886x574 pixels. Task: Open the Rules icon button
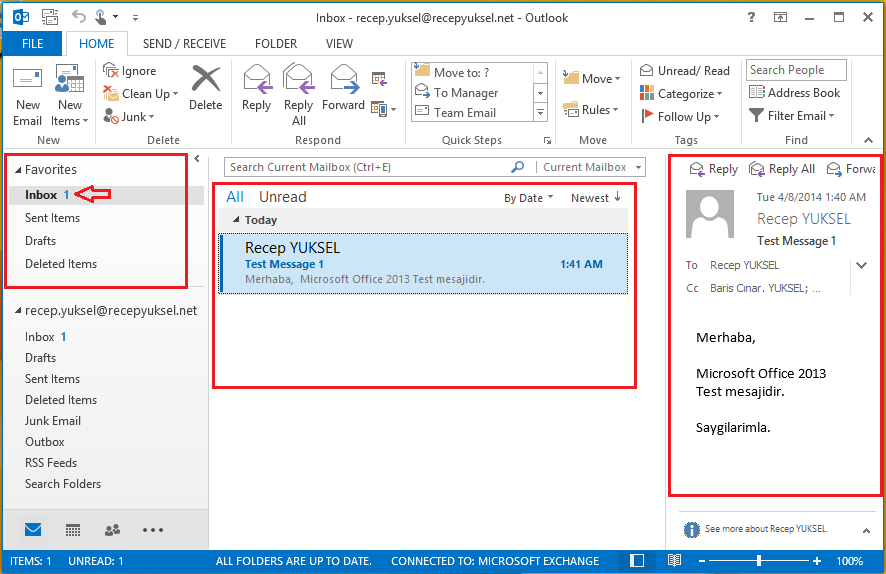click(591, 109)
